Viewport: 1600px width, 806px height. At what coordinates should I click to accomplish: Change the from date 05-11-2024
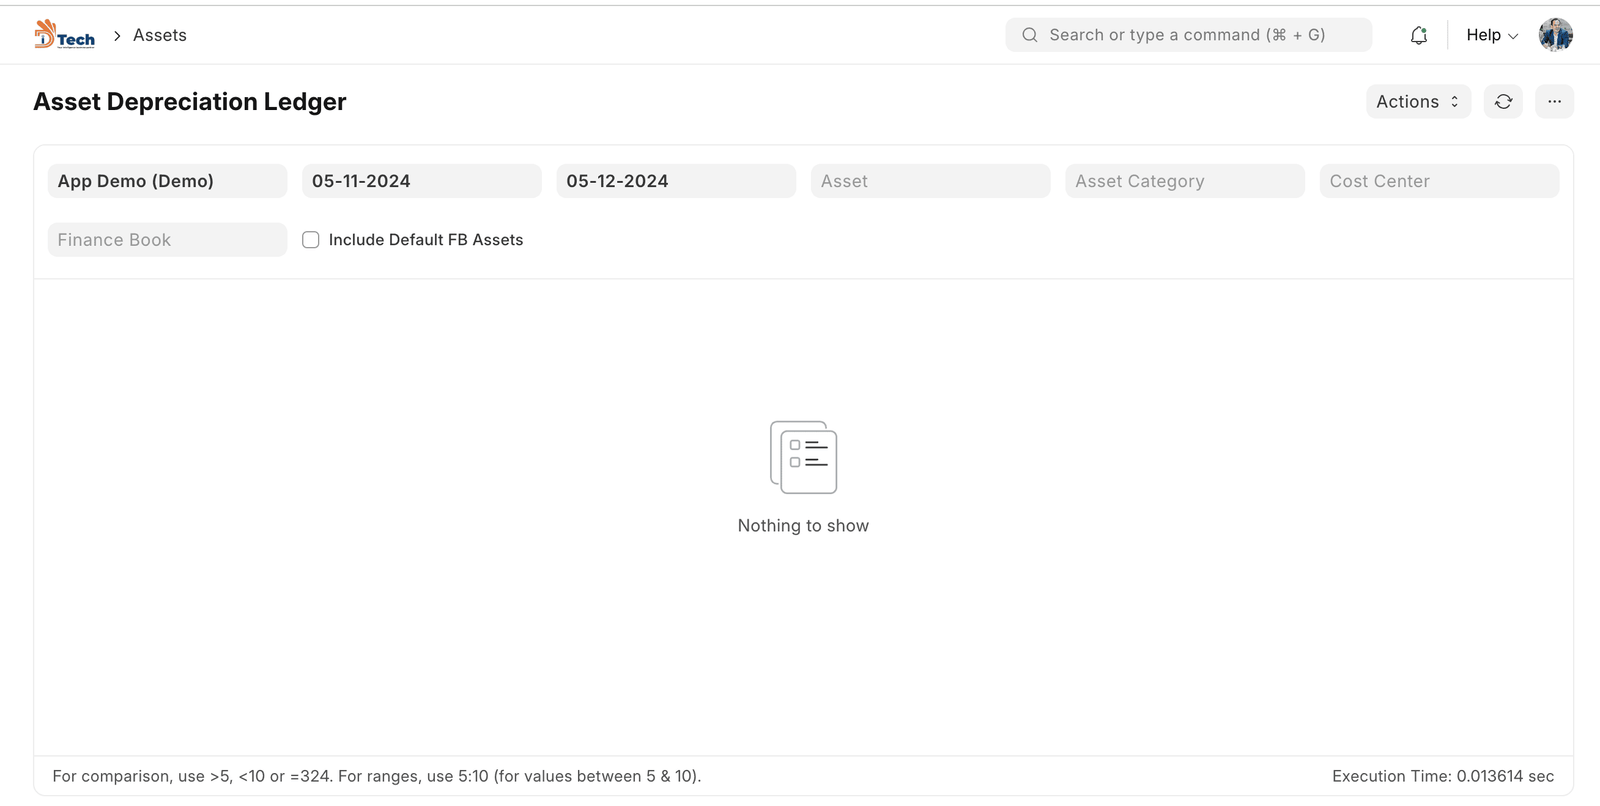421,181
